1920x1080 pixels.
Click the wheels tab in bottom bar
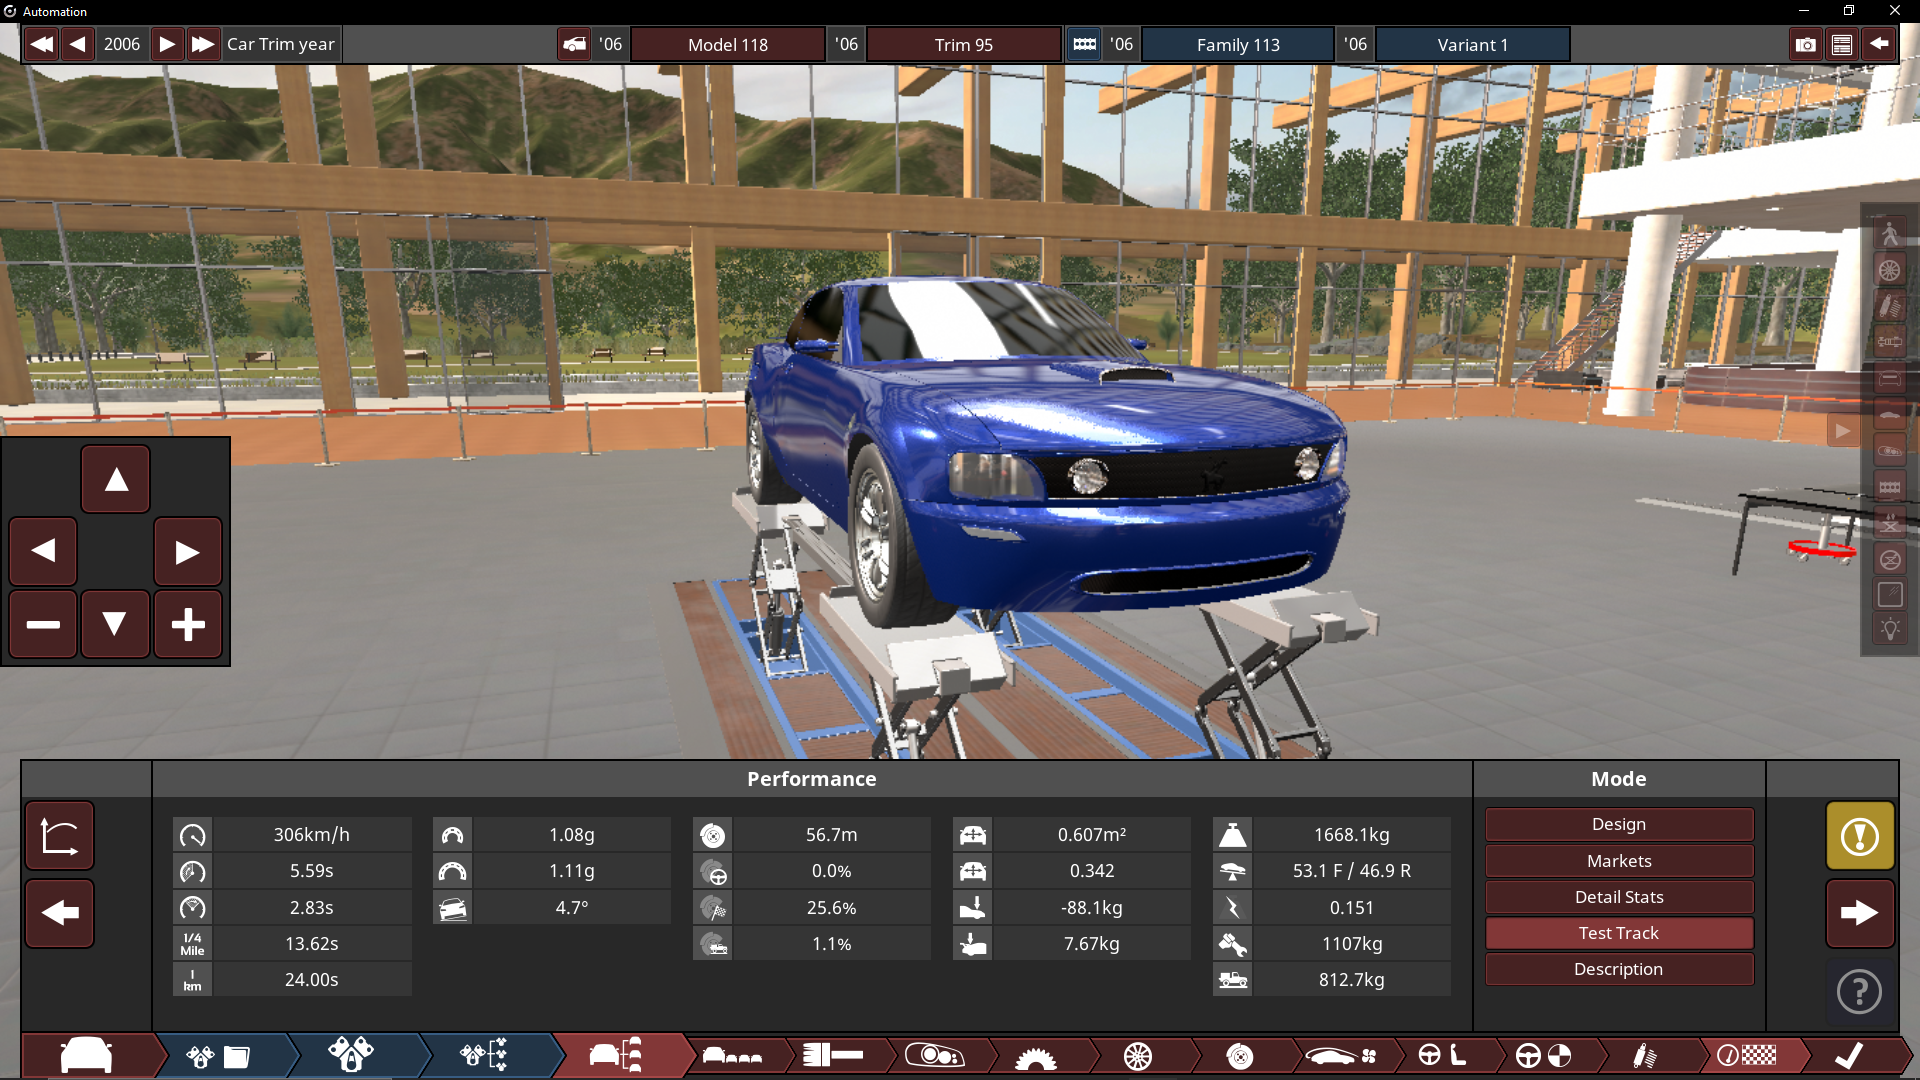point(1137,1056)
